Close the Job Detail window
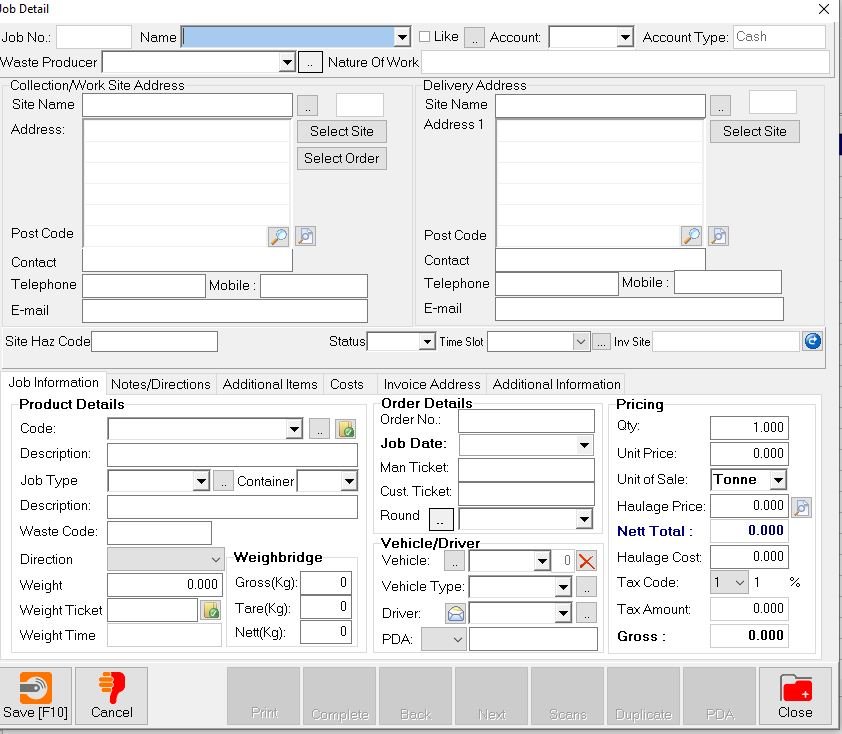 pyautogui.click(x=824, y=9)
